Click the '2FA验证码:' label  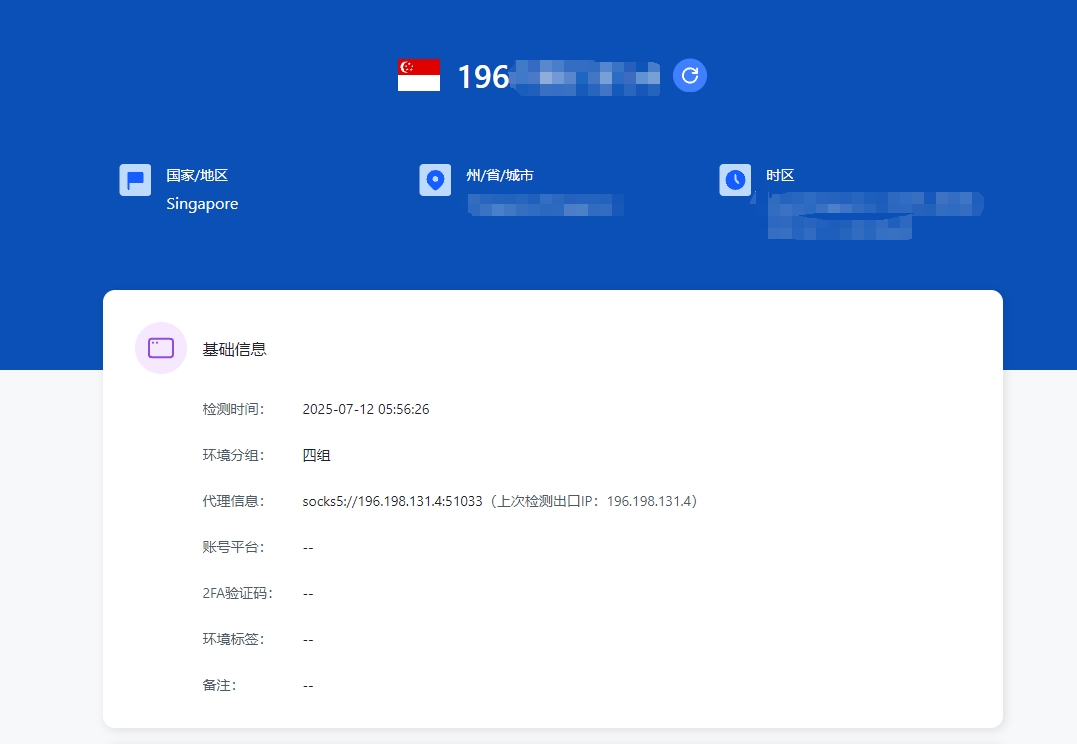[237, 594]
